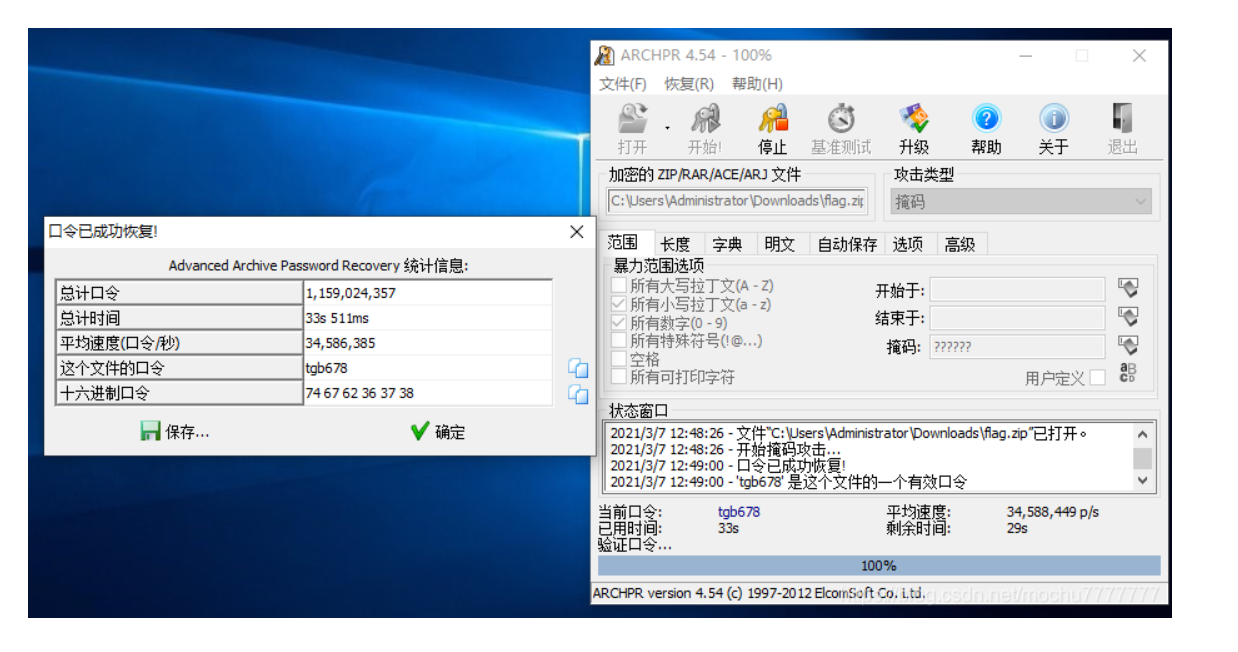Screen dimensions: 1238x652
Task: Click the log line 口令已成功恢复!
Action: (x=727, y=466)
